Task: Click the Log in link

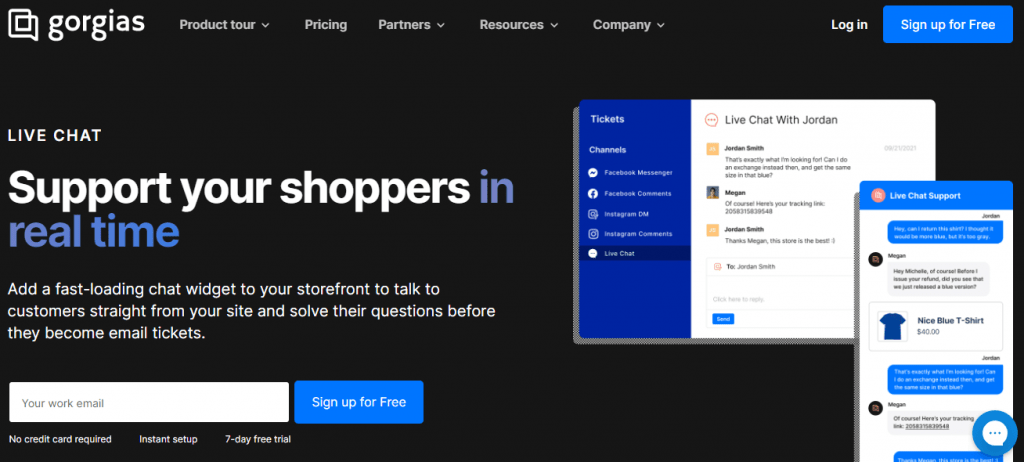Action: 849,25
